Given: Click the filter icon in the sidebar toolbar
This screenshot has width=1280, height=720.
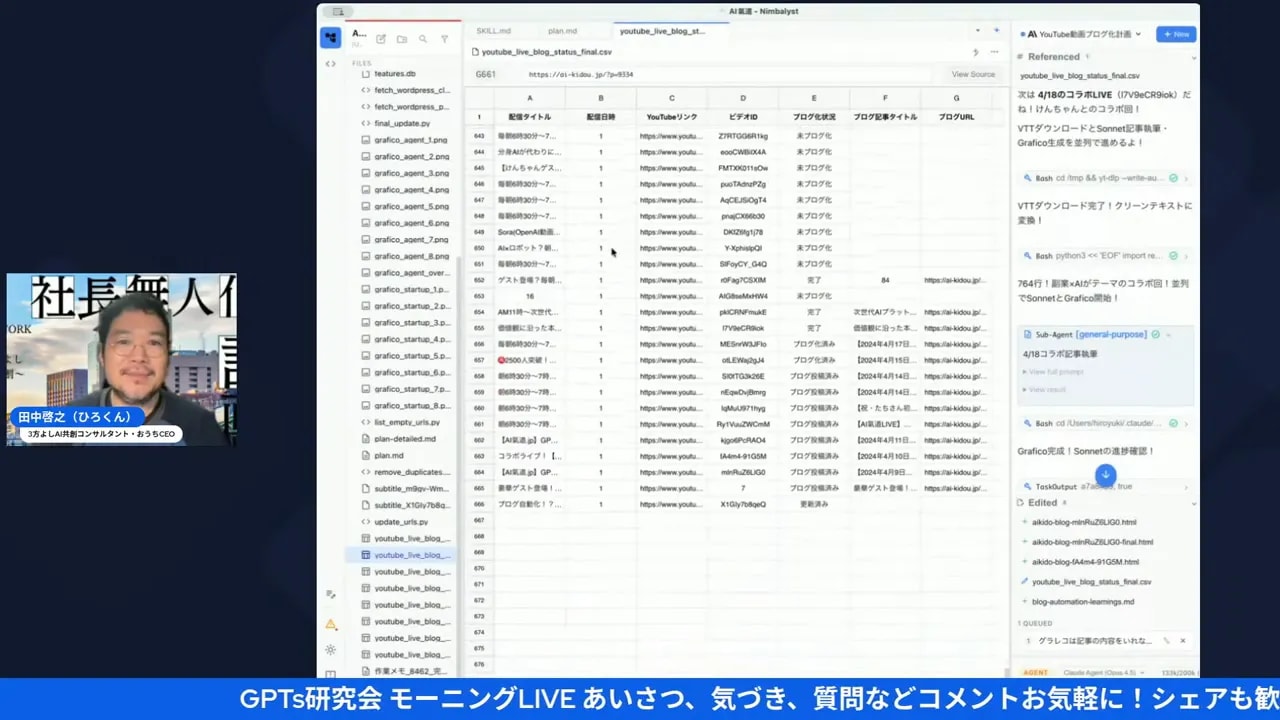Looking at the screenshot, I should point(445,38).
